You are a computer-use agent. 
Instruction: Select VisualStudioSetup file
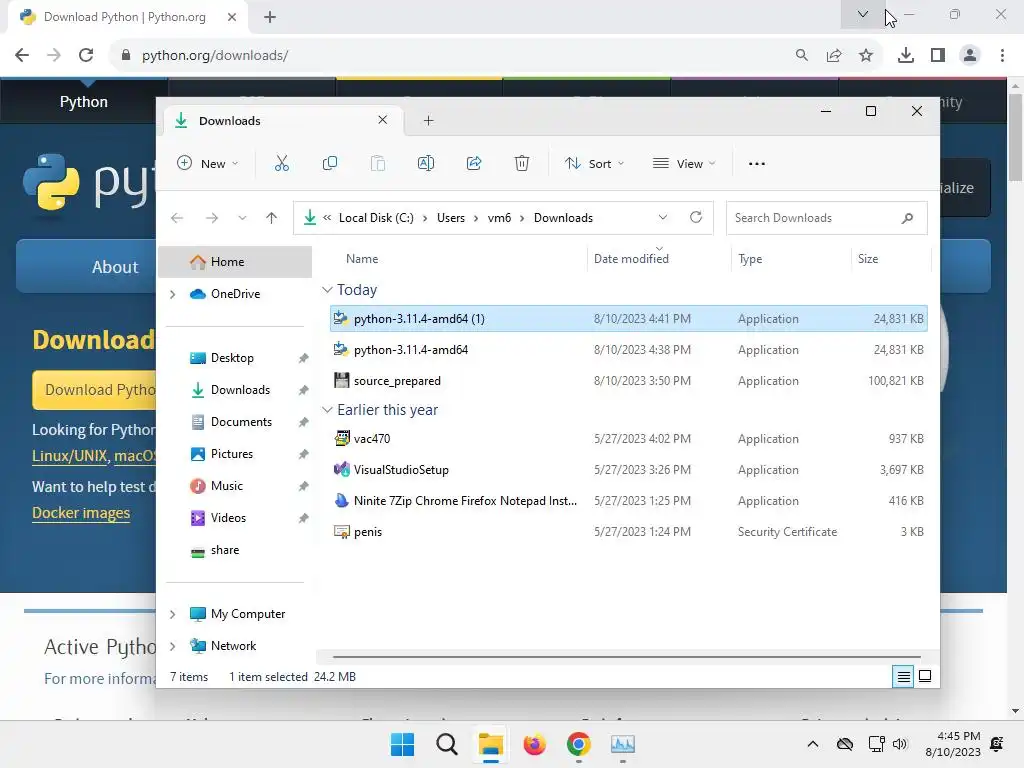point(628,470)
